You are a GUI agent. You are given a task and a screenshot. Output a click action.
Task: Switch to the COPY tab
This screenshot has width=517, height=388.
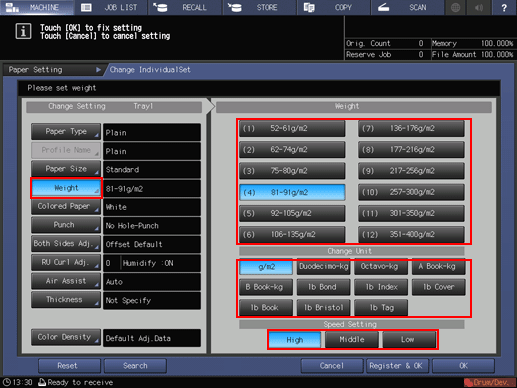[334, 7]
